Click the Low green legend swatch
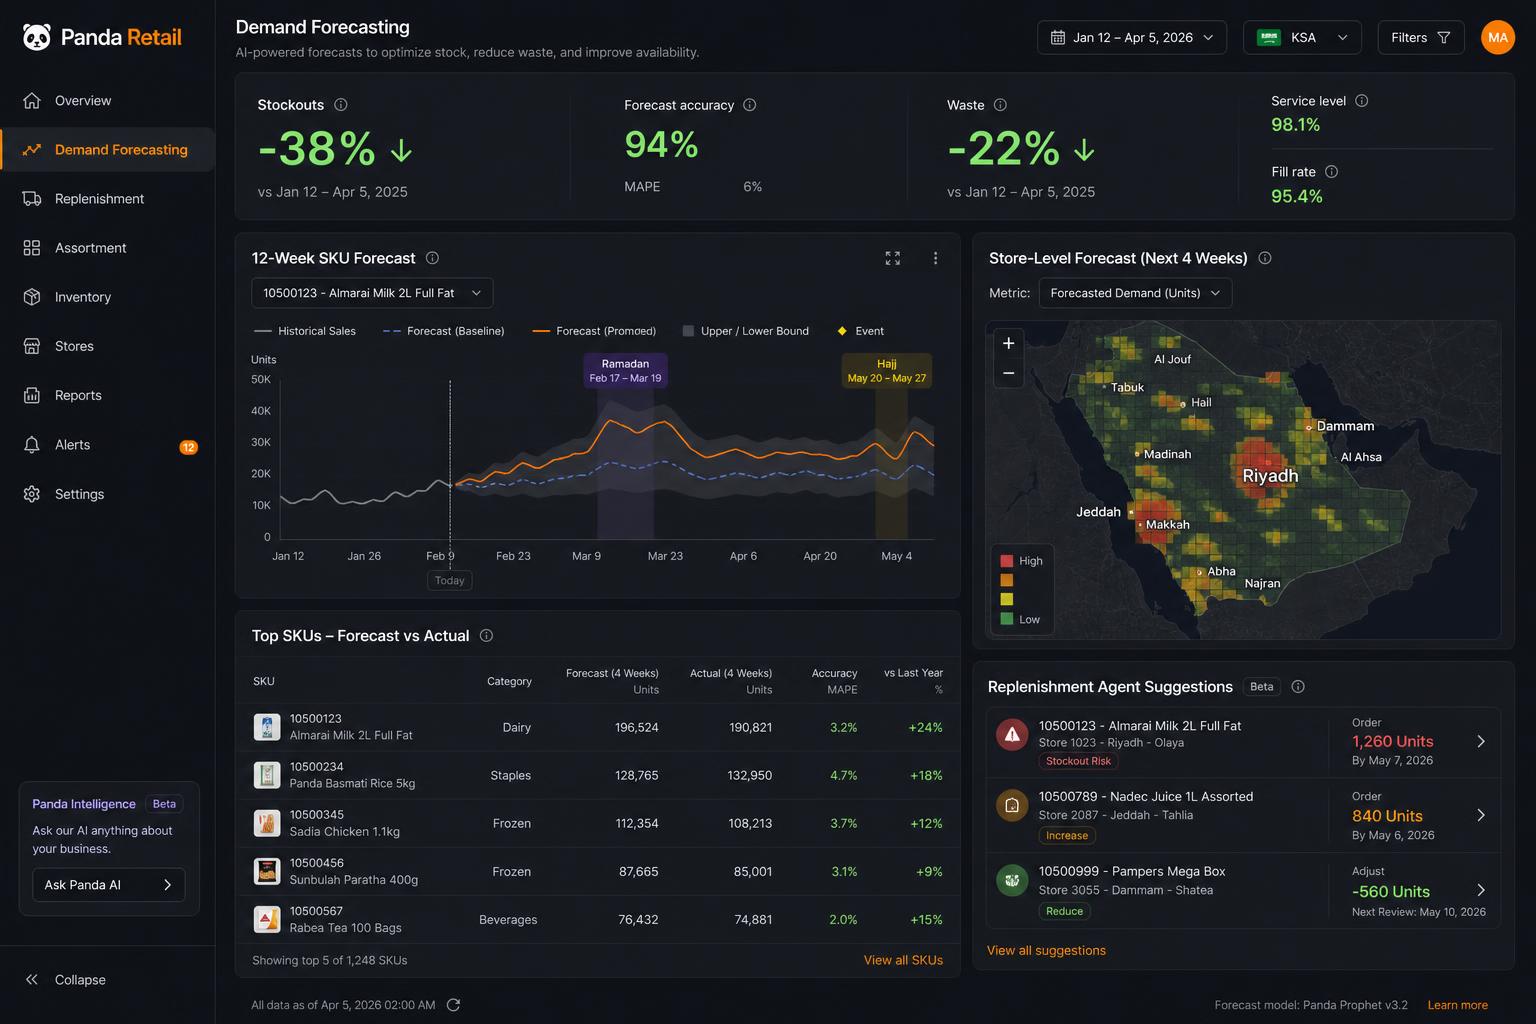 pos(1007,619)
